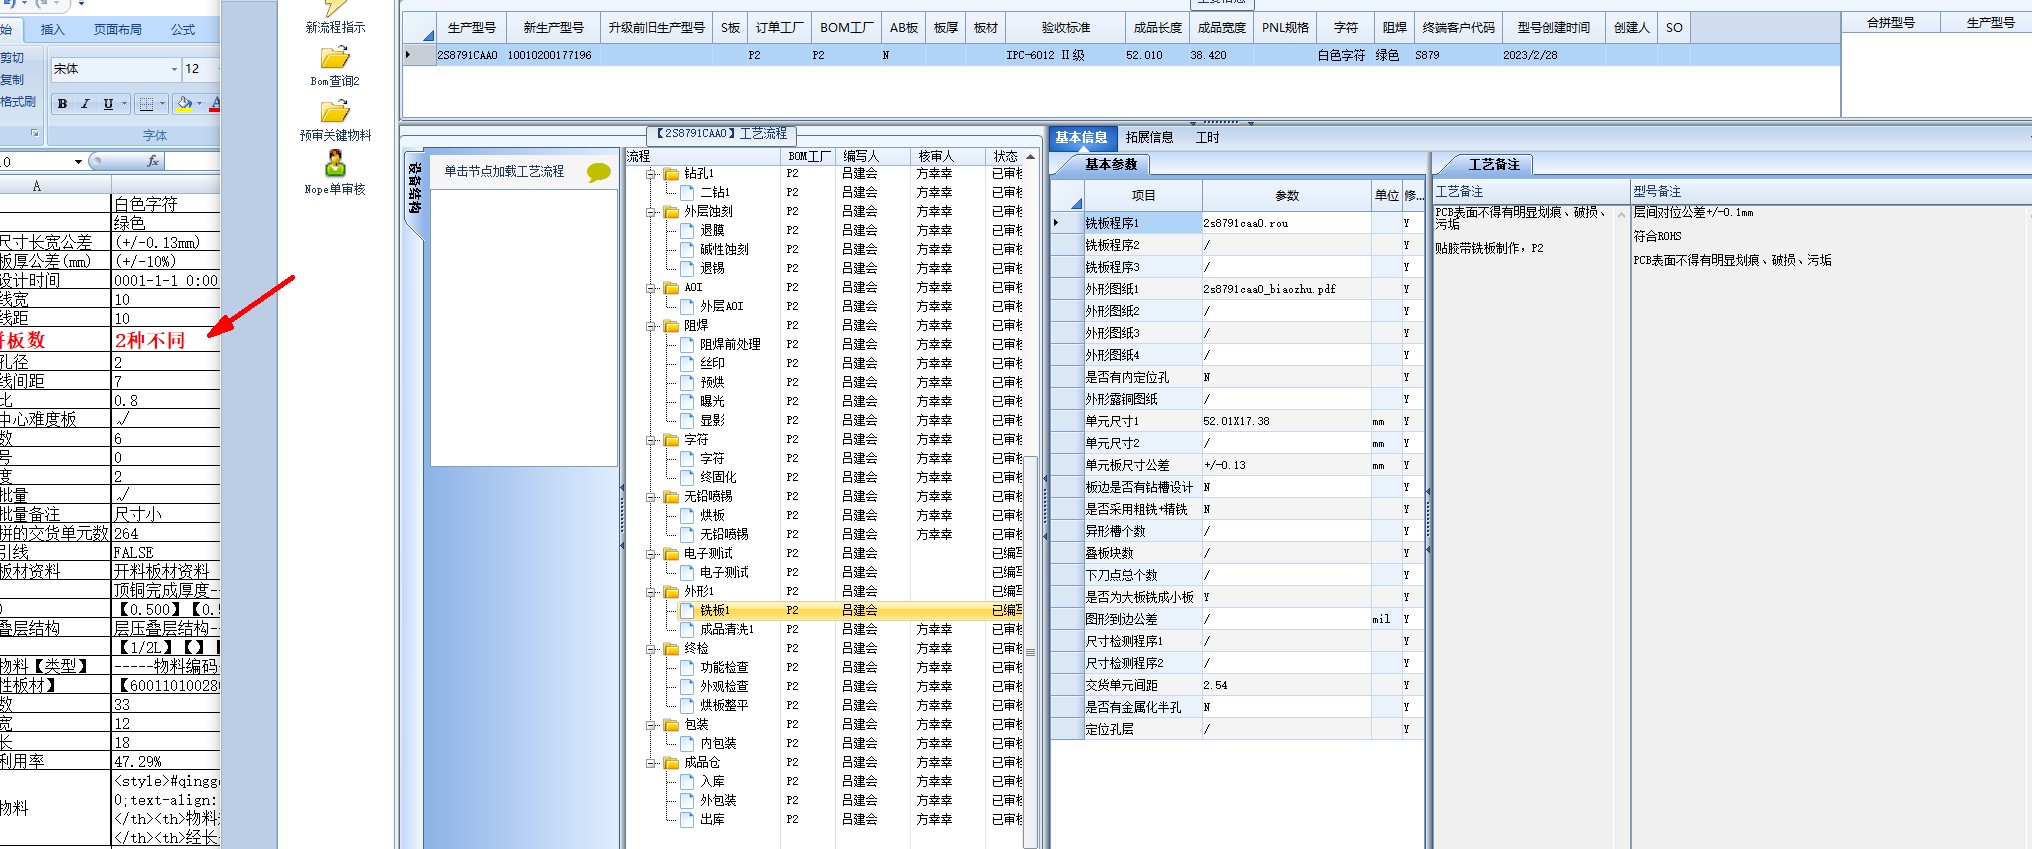Image resolution: width=2032 pixels, height=849 pixels.
Task: Click the process tree scrollbar up arrow
Action: click(1030, 156)
